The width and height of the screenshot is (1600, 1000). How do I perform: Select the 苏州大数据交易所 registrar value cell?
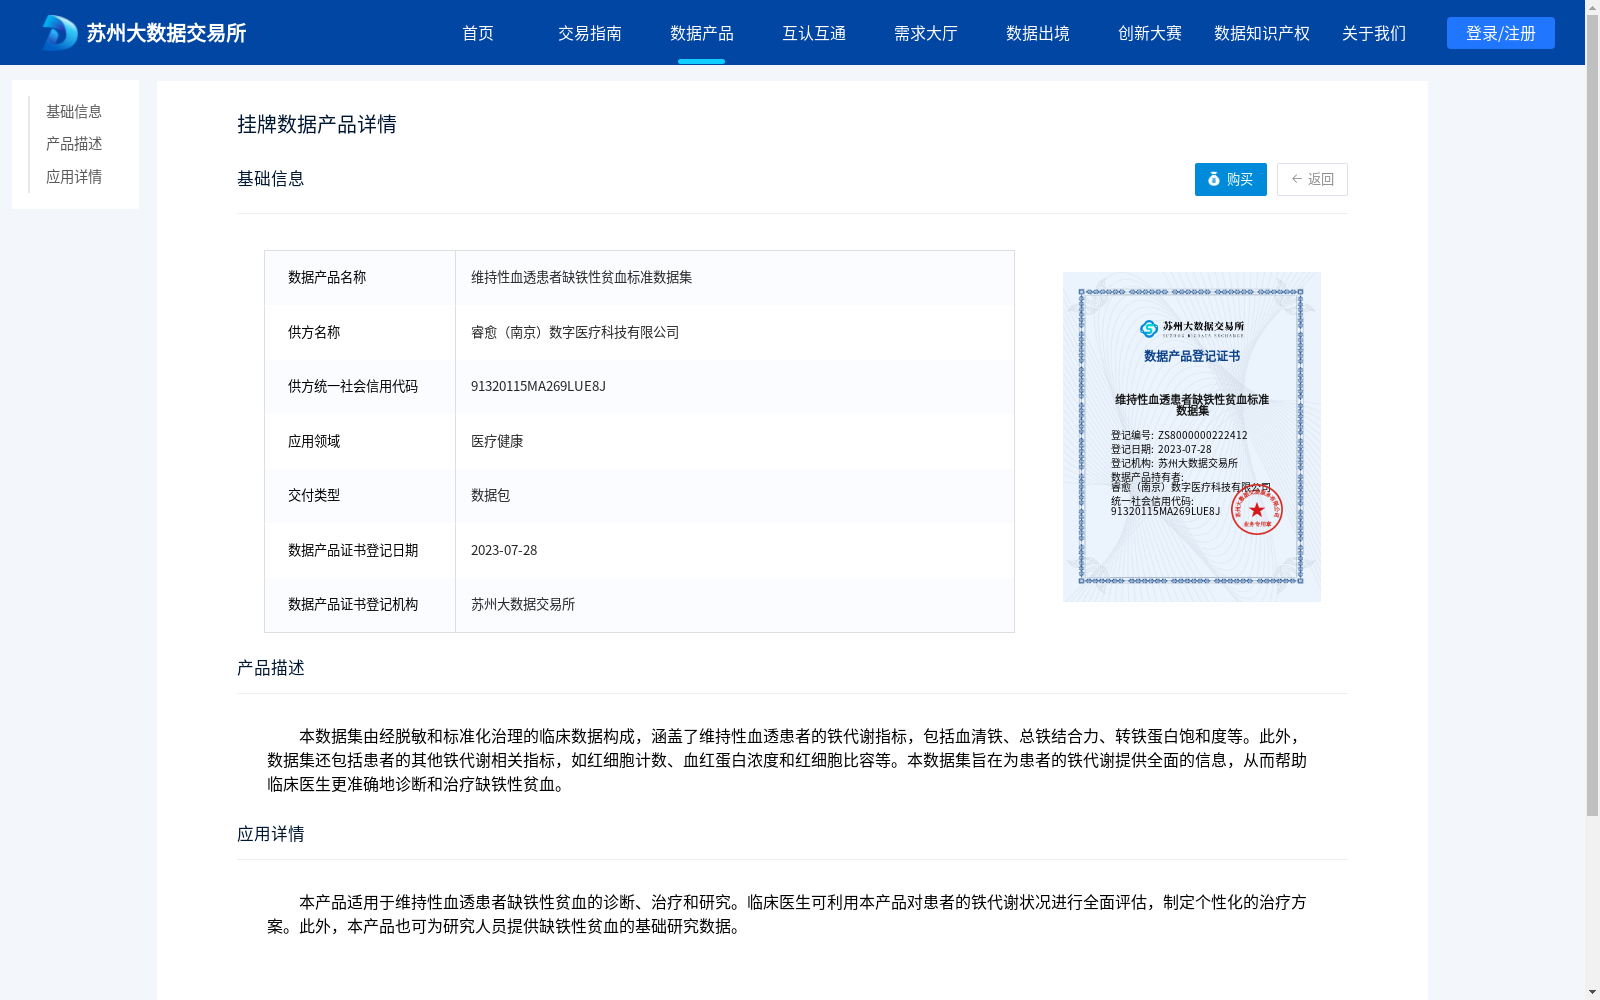735,605
